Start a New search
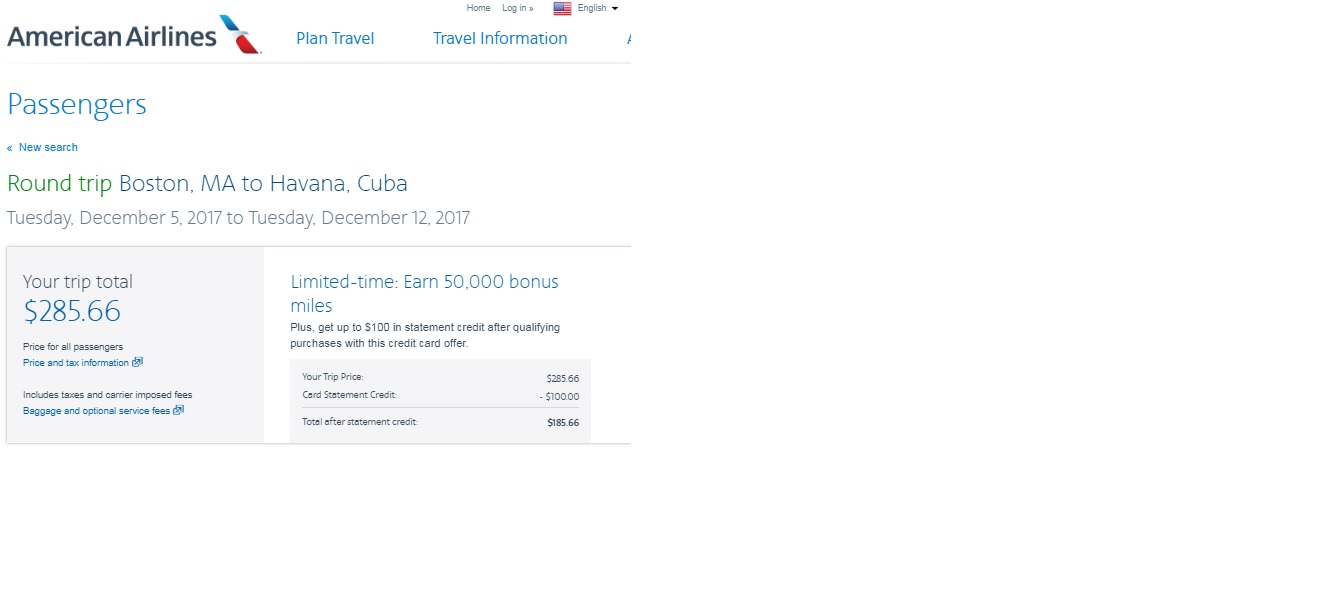This screenshot has height=611, width=1344. (47, 147)
